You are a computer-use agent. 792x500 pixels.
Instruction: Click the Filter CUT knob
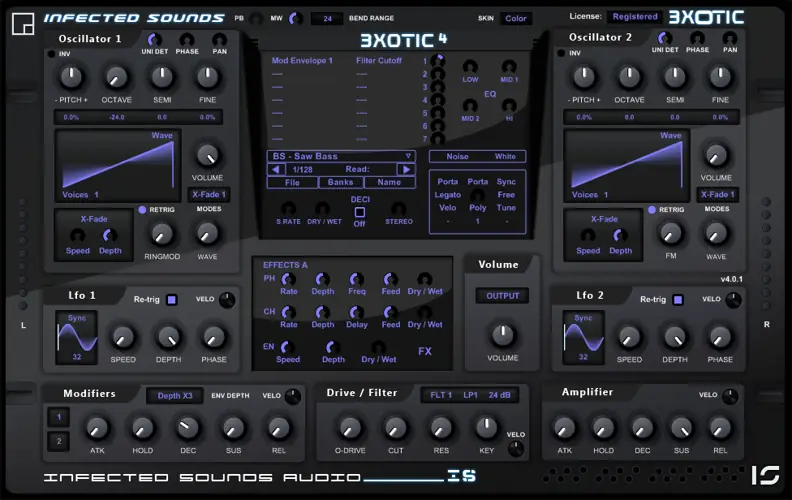click(x=396, y=428)
